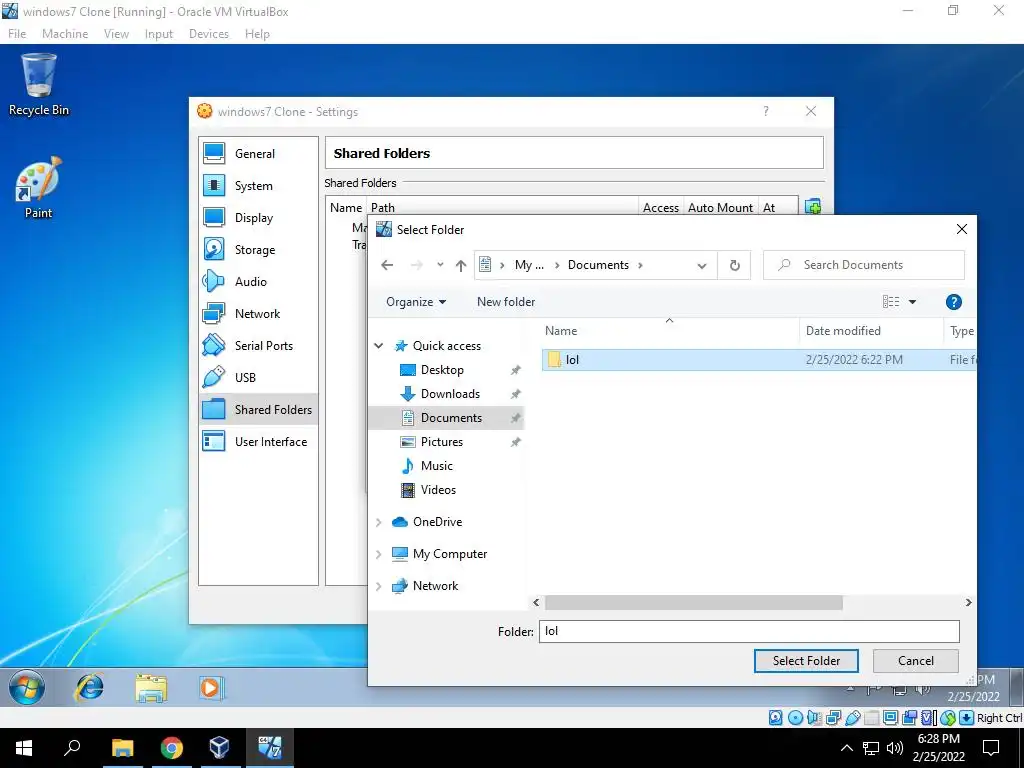Screen dimensions: 1024x768
Task: Click the keyboard capture status indicator
Action: 967,718
